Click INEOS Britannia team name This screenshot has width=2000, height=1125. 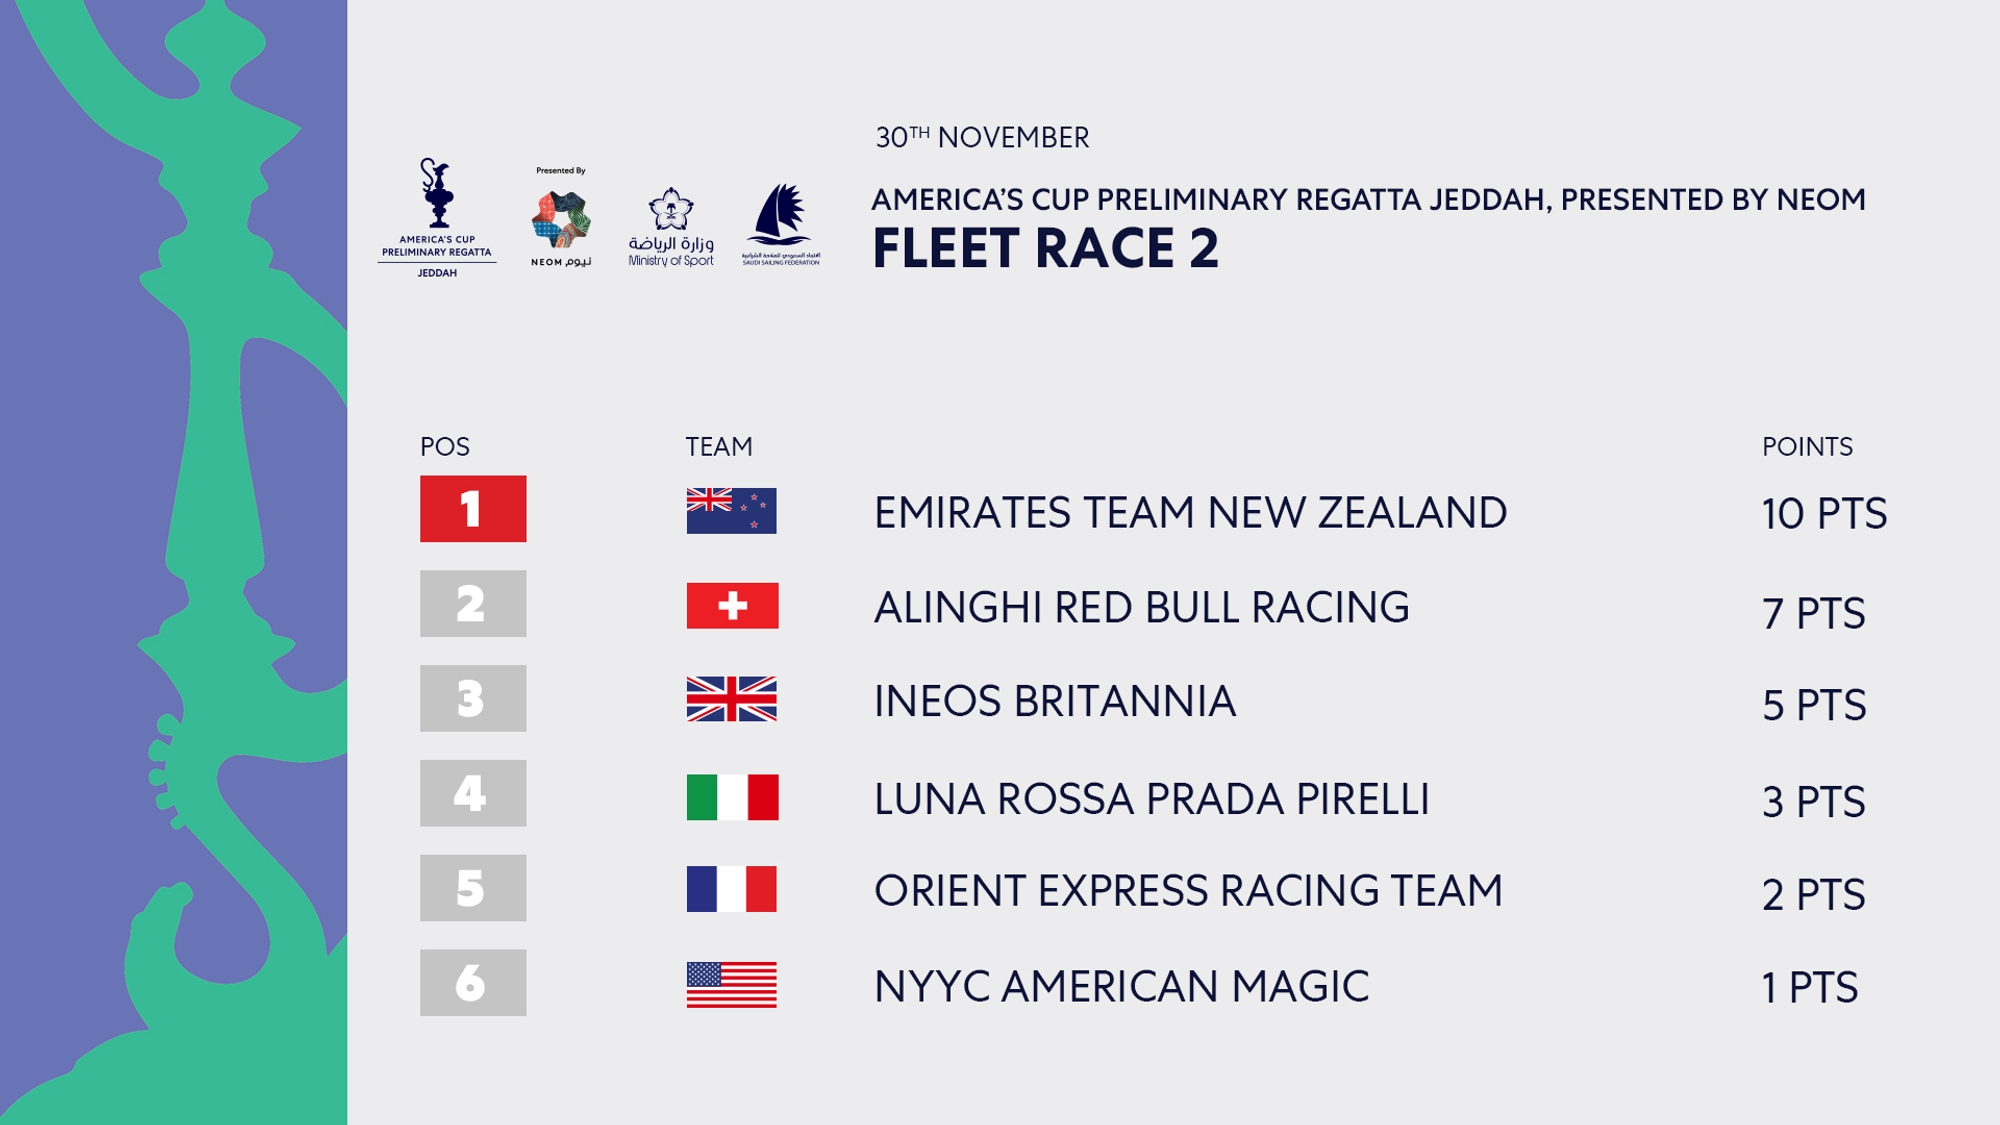1055,701
